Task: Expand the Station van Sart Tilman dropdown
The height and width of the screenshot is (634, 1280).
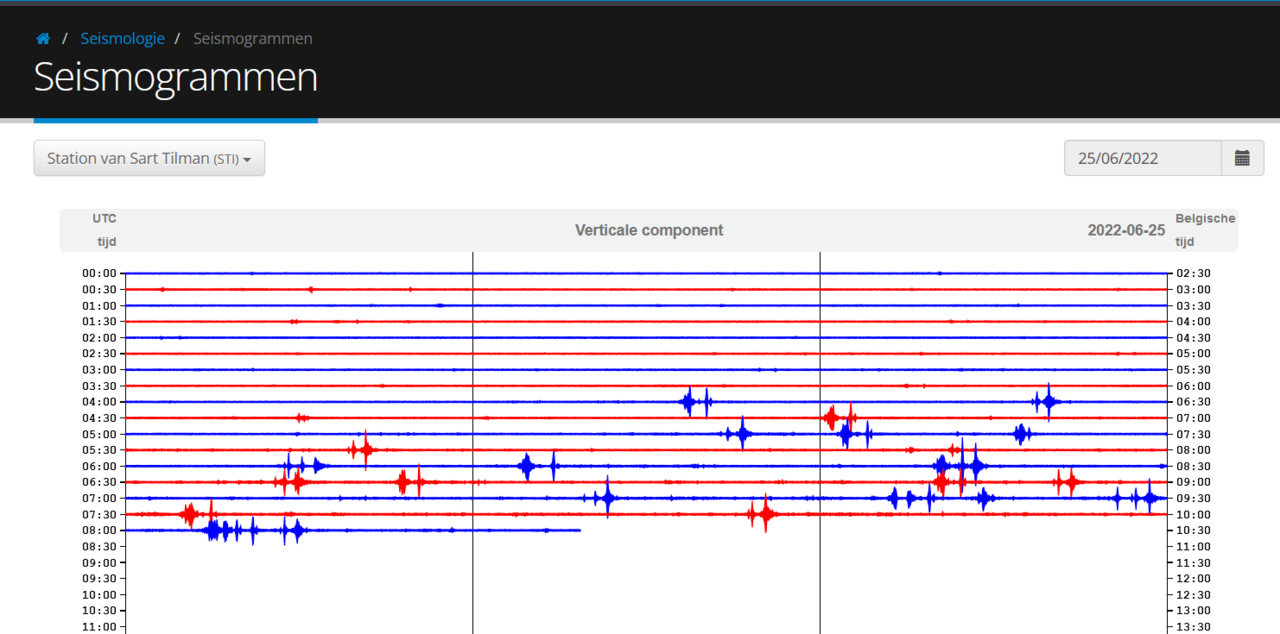Action: coord(149,158)
